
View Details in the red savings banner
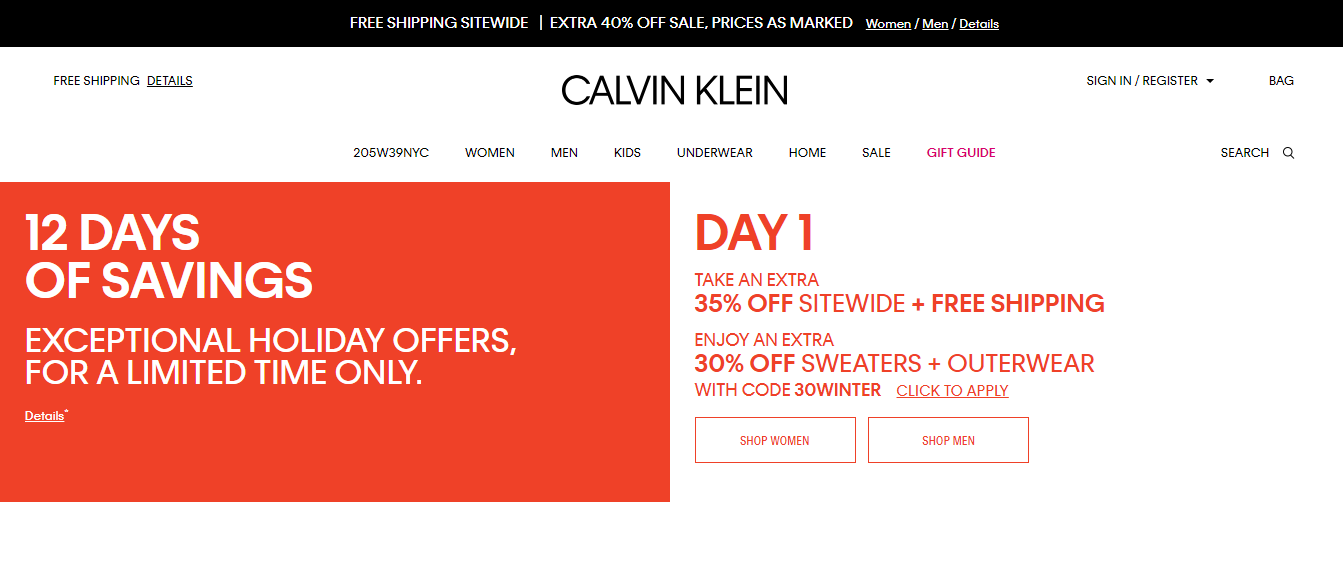(x=44, y=416)
